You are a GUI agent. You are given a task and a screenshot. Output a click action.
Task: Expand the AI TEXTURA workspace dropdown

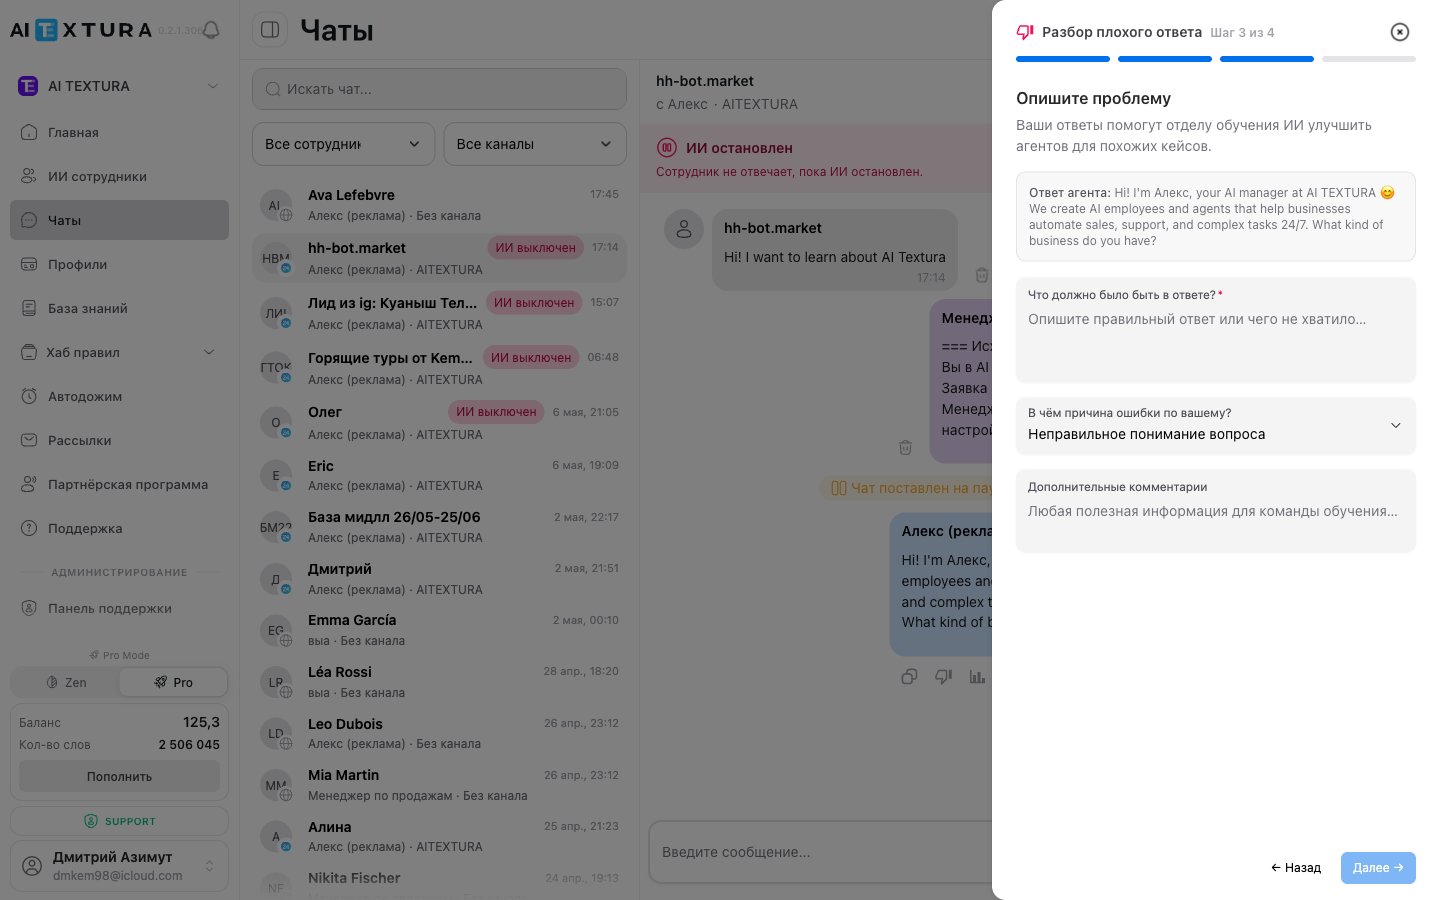tap(119, 86)
